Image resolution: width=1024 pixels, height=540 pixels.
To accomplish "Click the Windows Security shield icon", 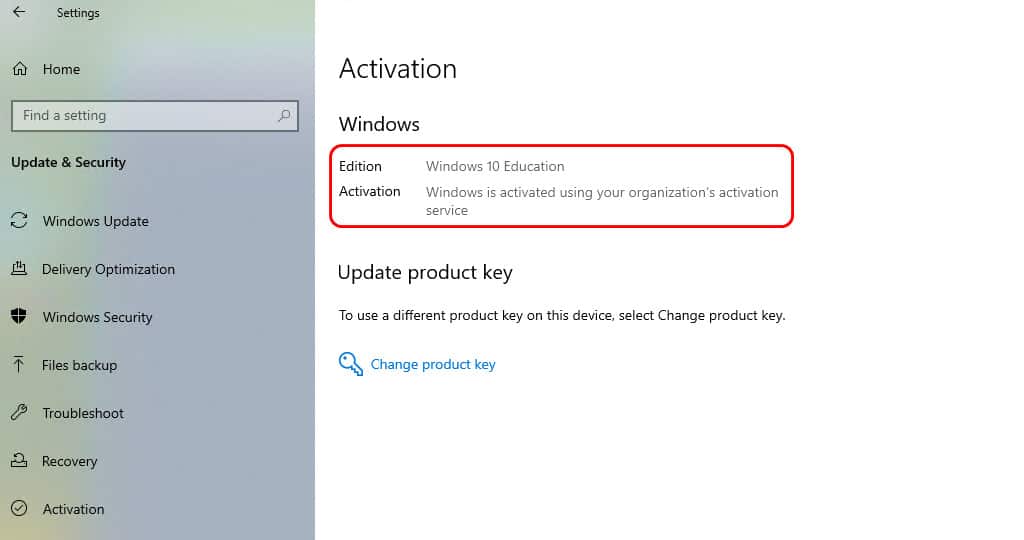I will pyautogui.click(x=20, y=316).
